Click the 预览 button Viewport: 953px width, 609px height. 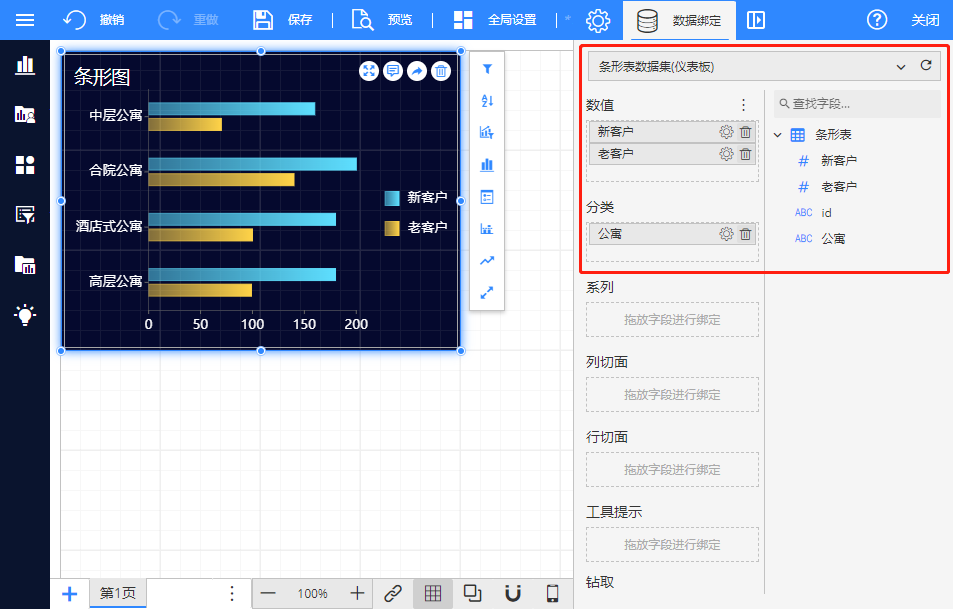click(x=383, y=20)
